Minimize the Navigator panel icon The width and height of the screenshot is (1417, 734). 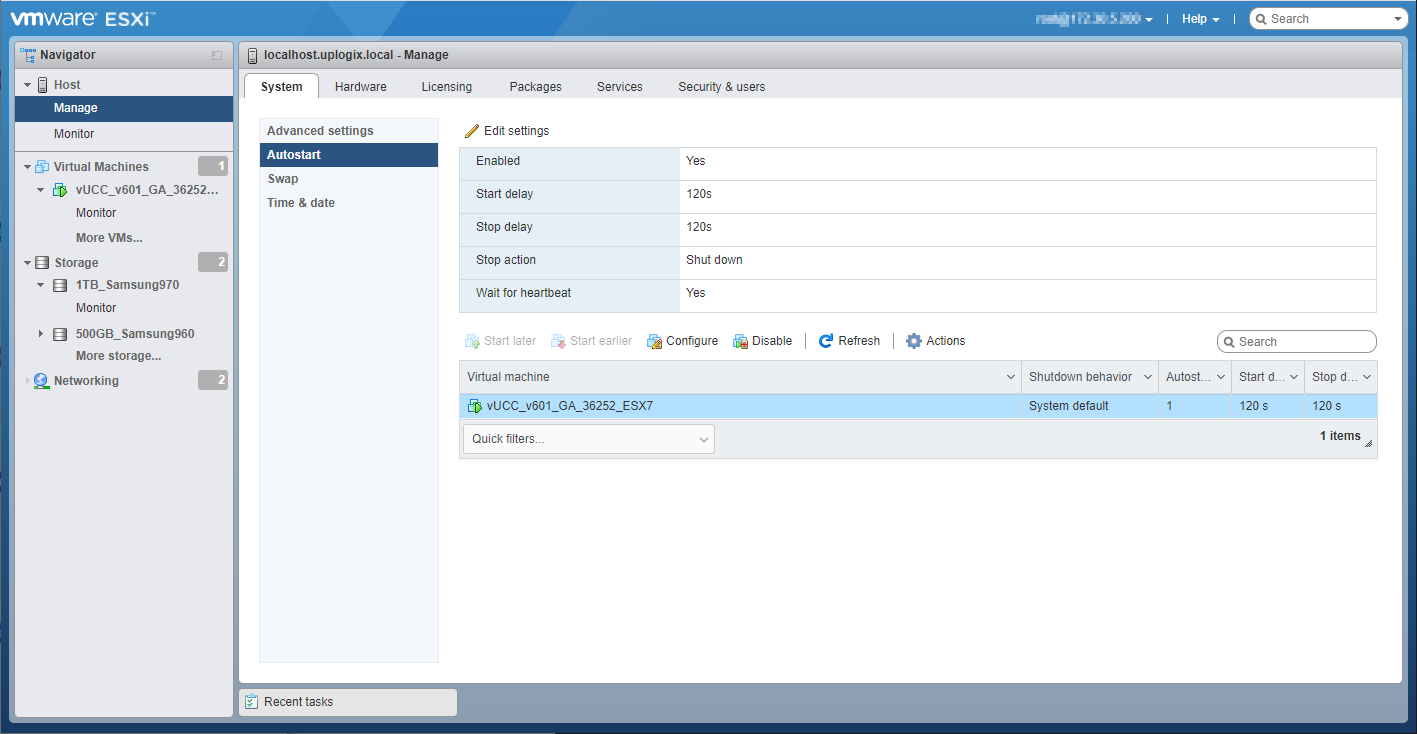coord(217,56)
